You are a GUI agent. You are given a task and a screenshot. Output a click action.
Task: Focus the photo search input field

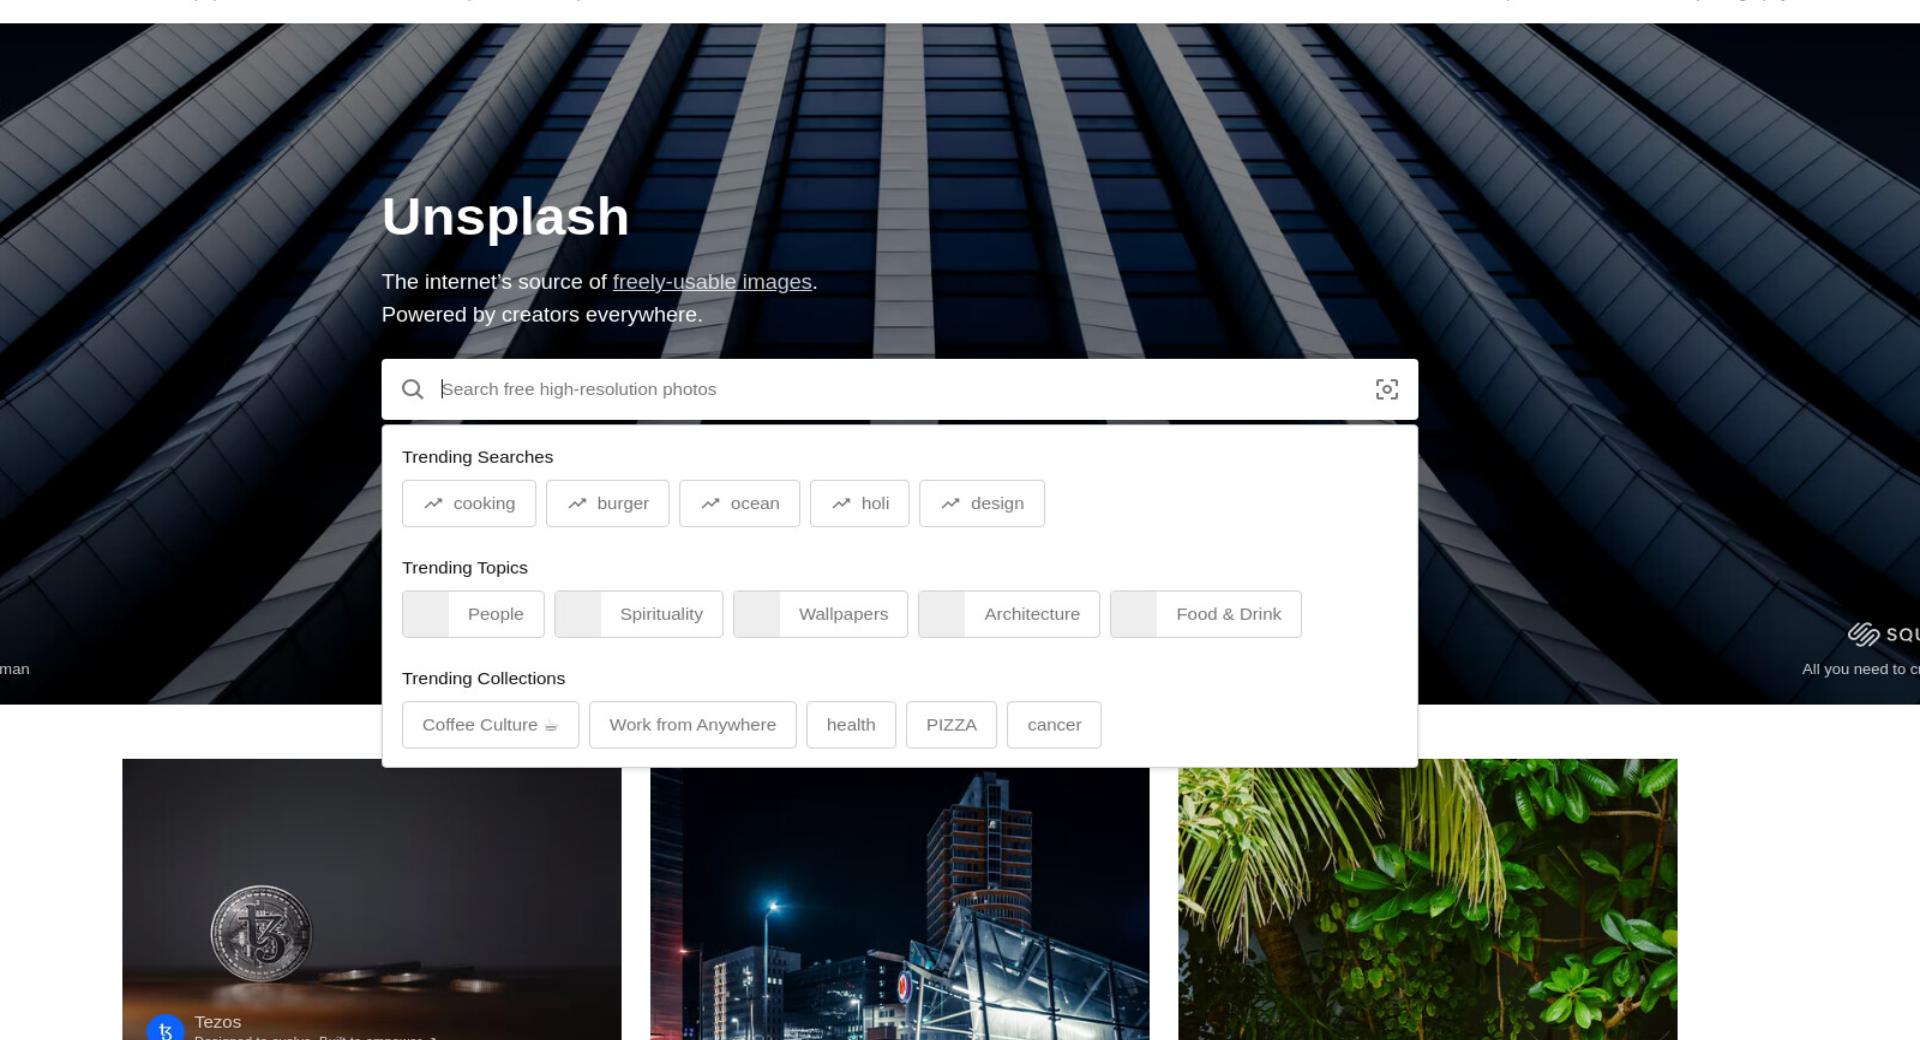[x=900, y=389]
